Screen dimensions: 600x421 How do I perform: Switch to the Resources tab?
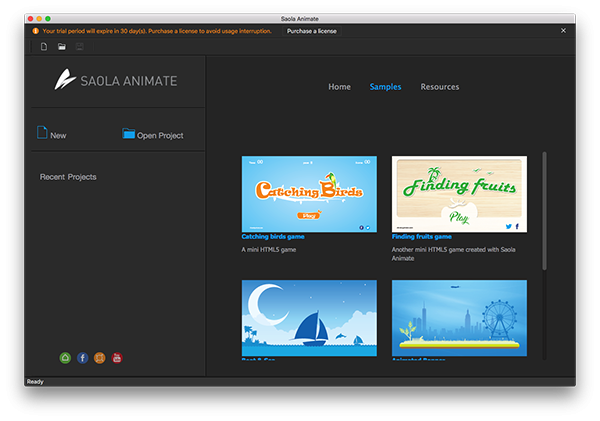coord(440,87)
